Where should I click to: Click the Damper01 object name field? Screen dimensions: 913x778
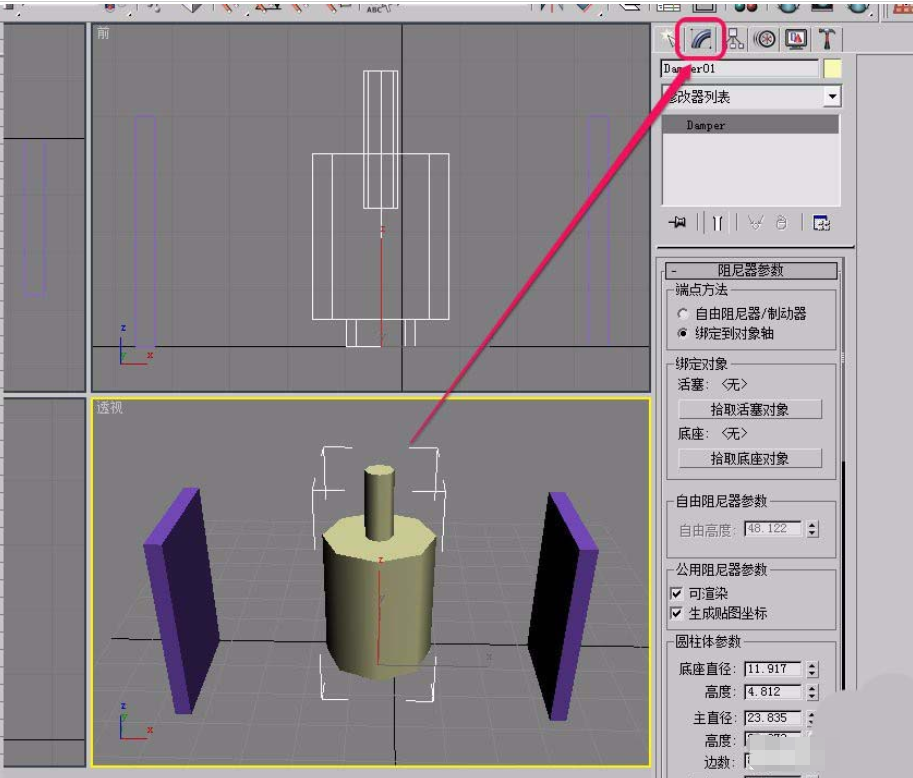pyautogui.click(x=739, y=69)
